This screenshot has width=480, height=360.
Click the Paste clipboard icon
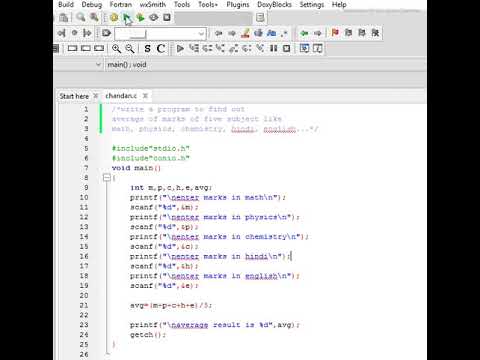coord(63,17)
